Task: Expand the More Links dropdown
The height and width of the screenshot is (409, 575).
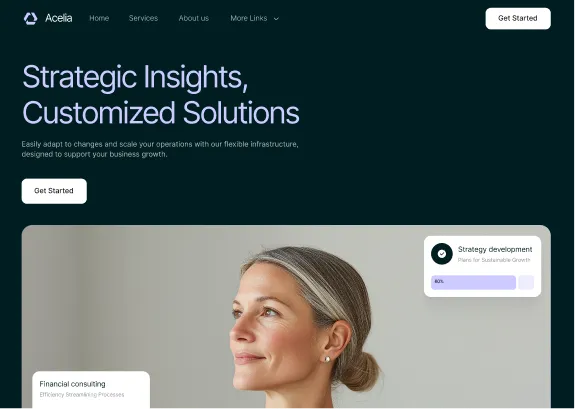Action: [x=254, y=18]
